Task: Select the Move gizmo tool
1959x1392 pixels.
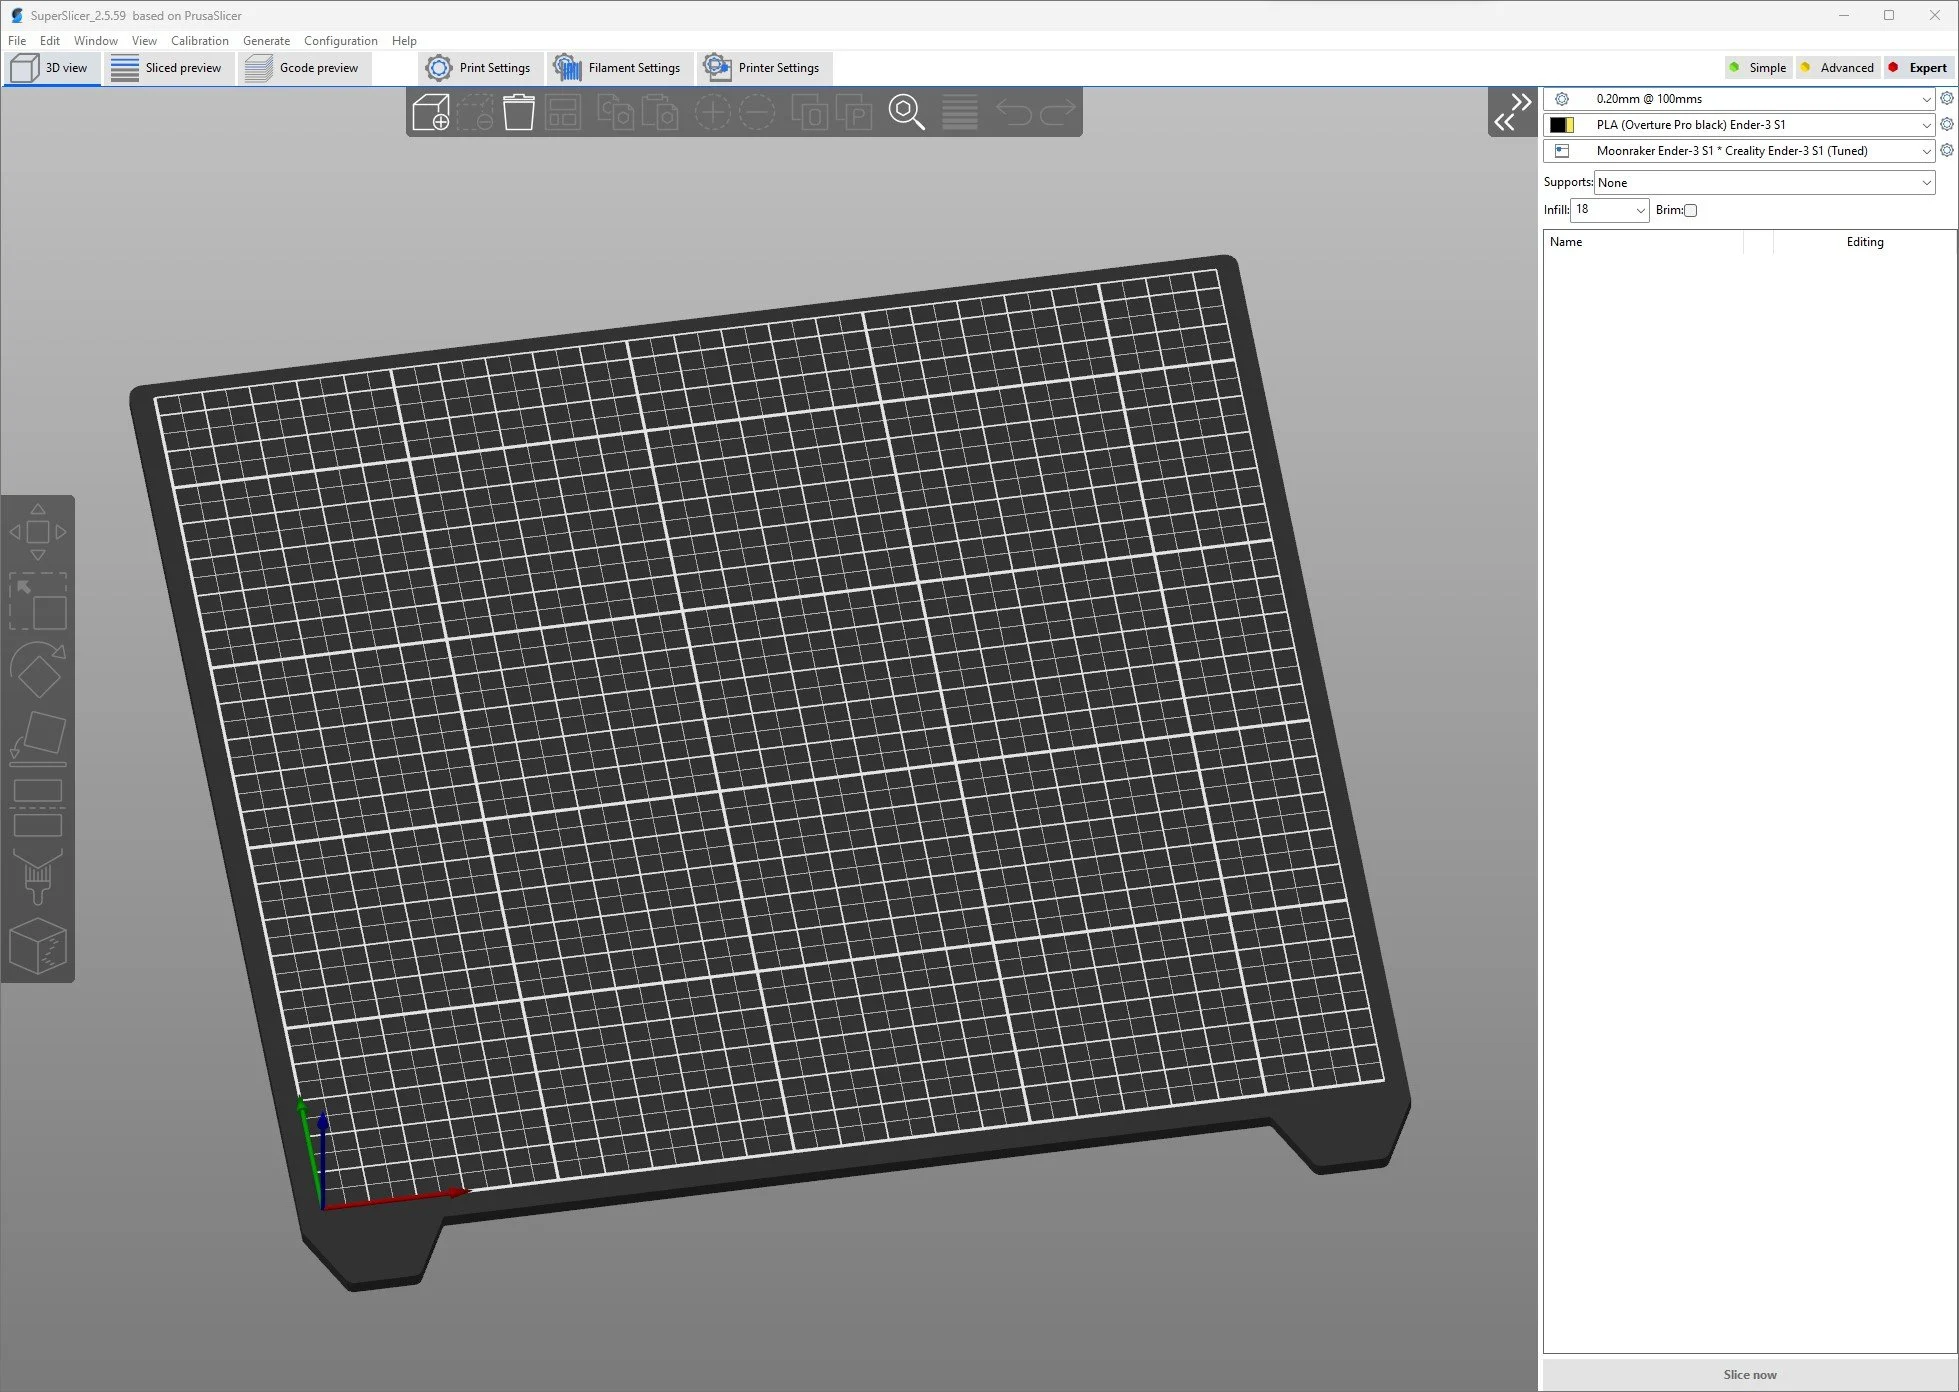Action: point(38,532)
